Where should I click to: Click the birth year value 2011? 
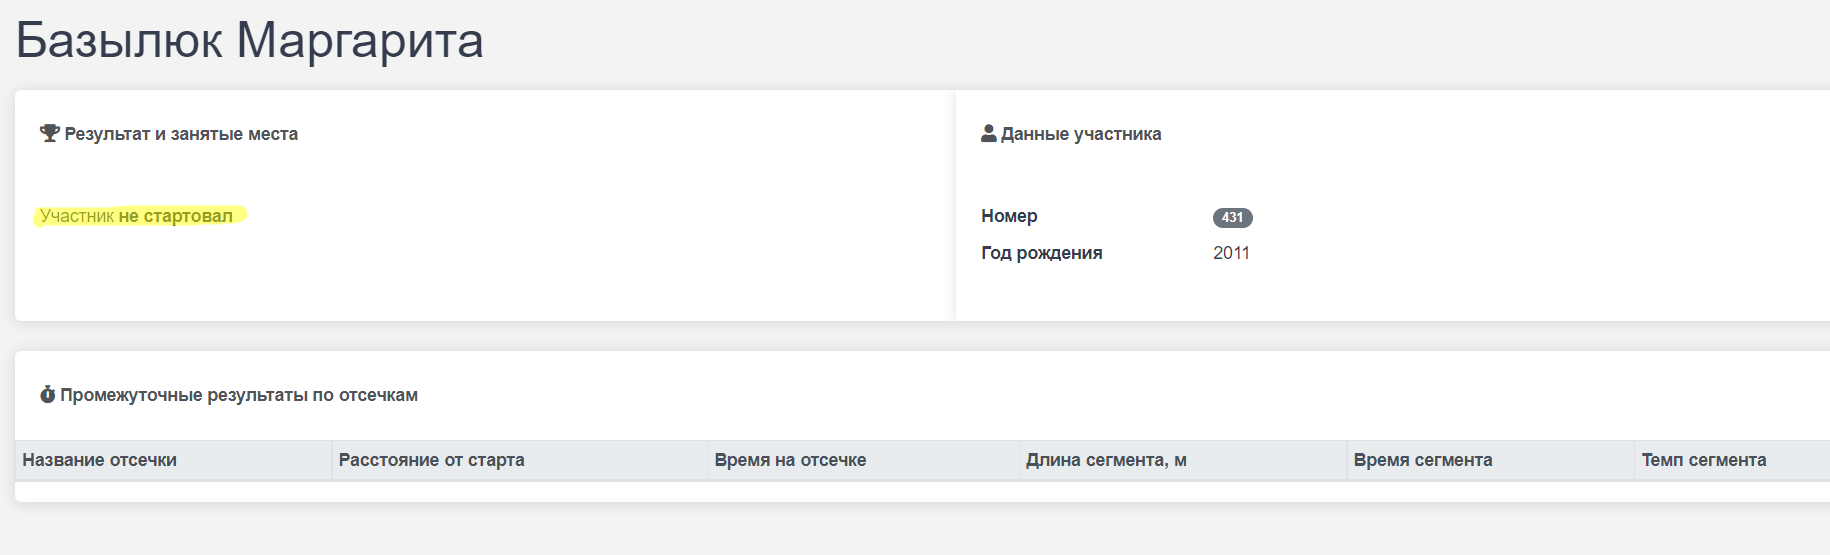[x=1231, y=253]
